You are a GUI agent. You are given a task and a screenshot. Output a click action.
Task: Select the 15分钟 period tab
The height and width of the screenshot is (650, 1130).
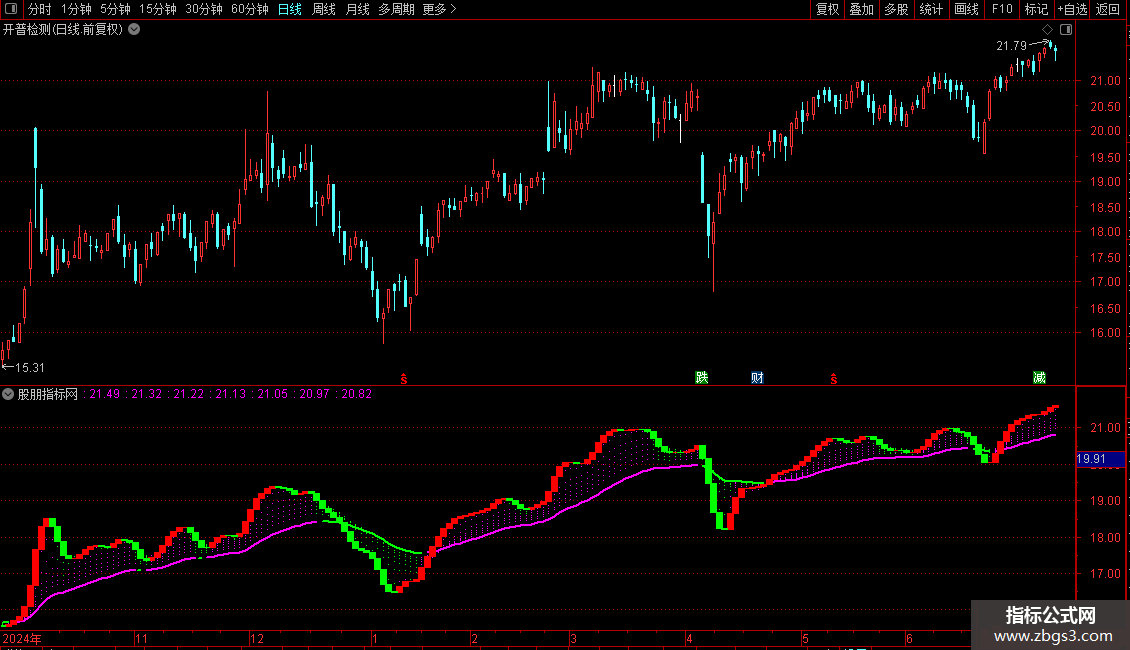coord(158,9)
